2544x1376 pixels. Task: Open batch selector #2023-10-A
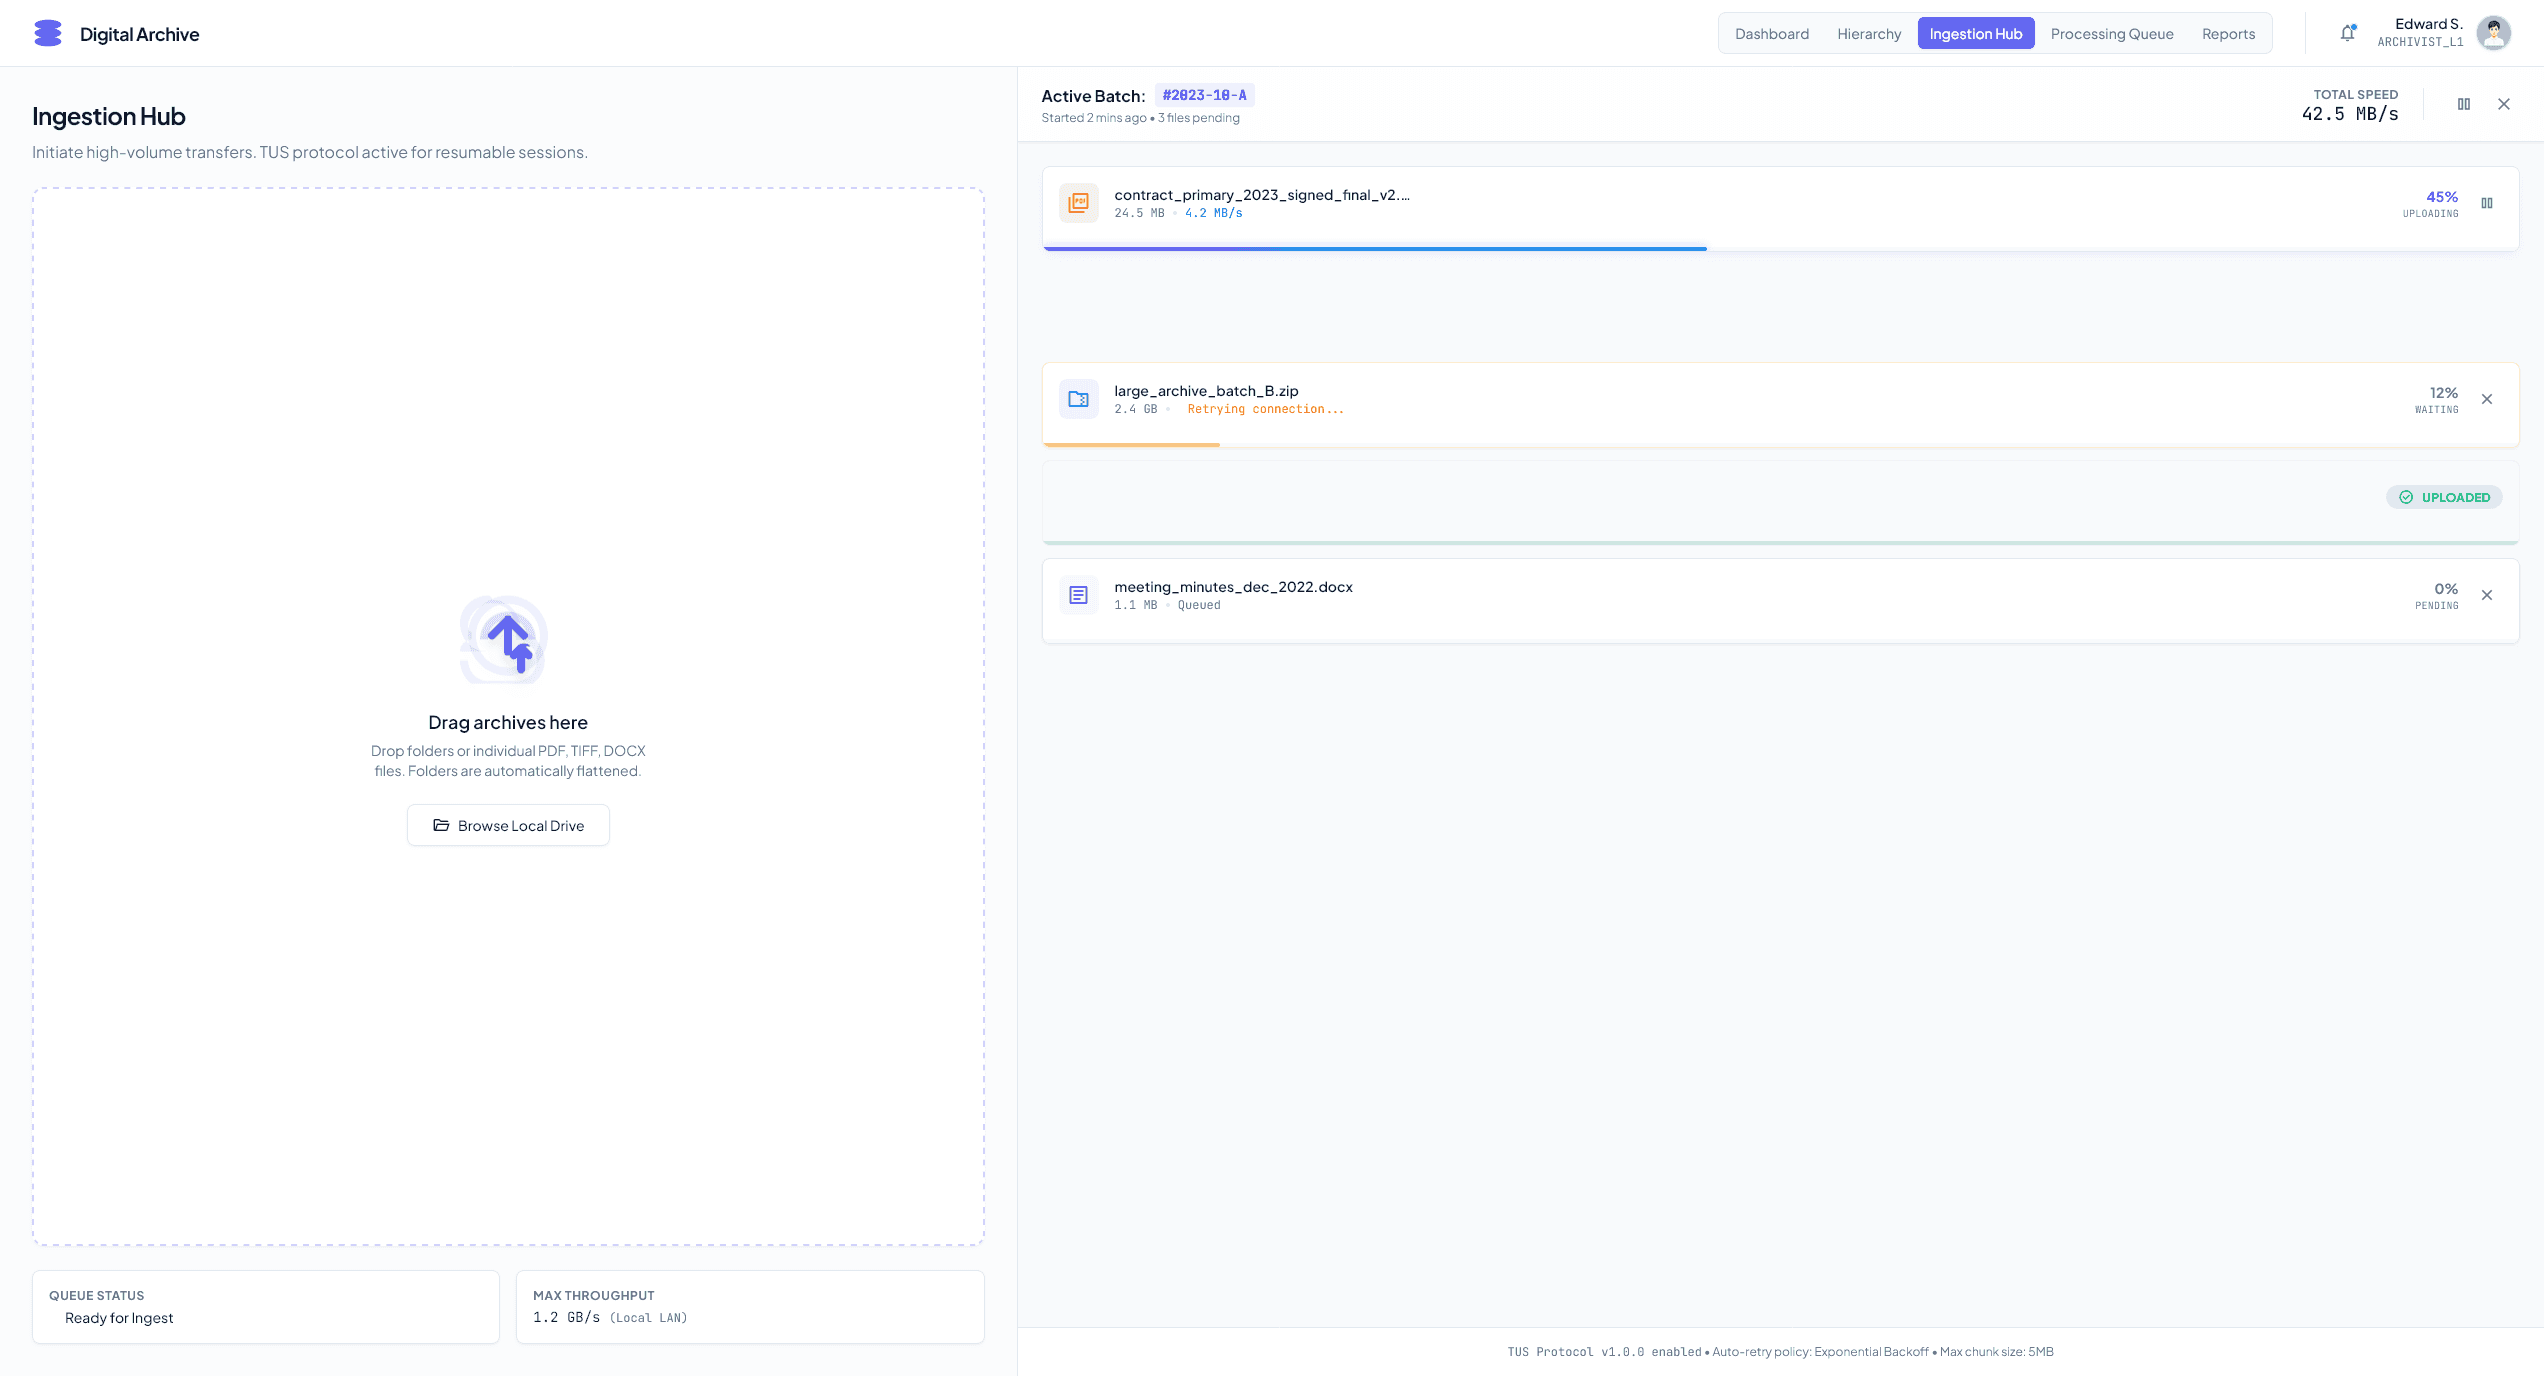click(x=1204, y=95)
